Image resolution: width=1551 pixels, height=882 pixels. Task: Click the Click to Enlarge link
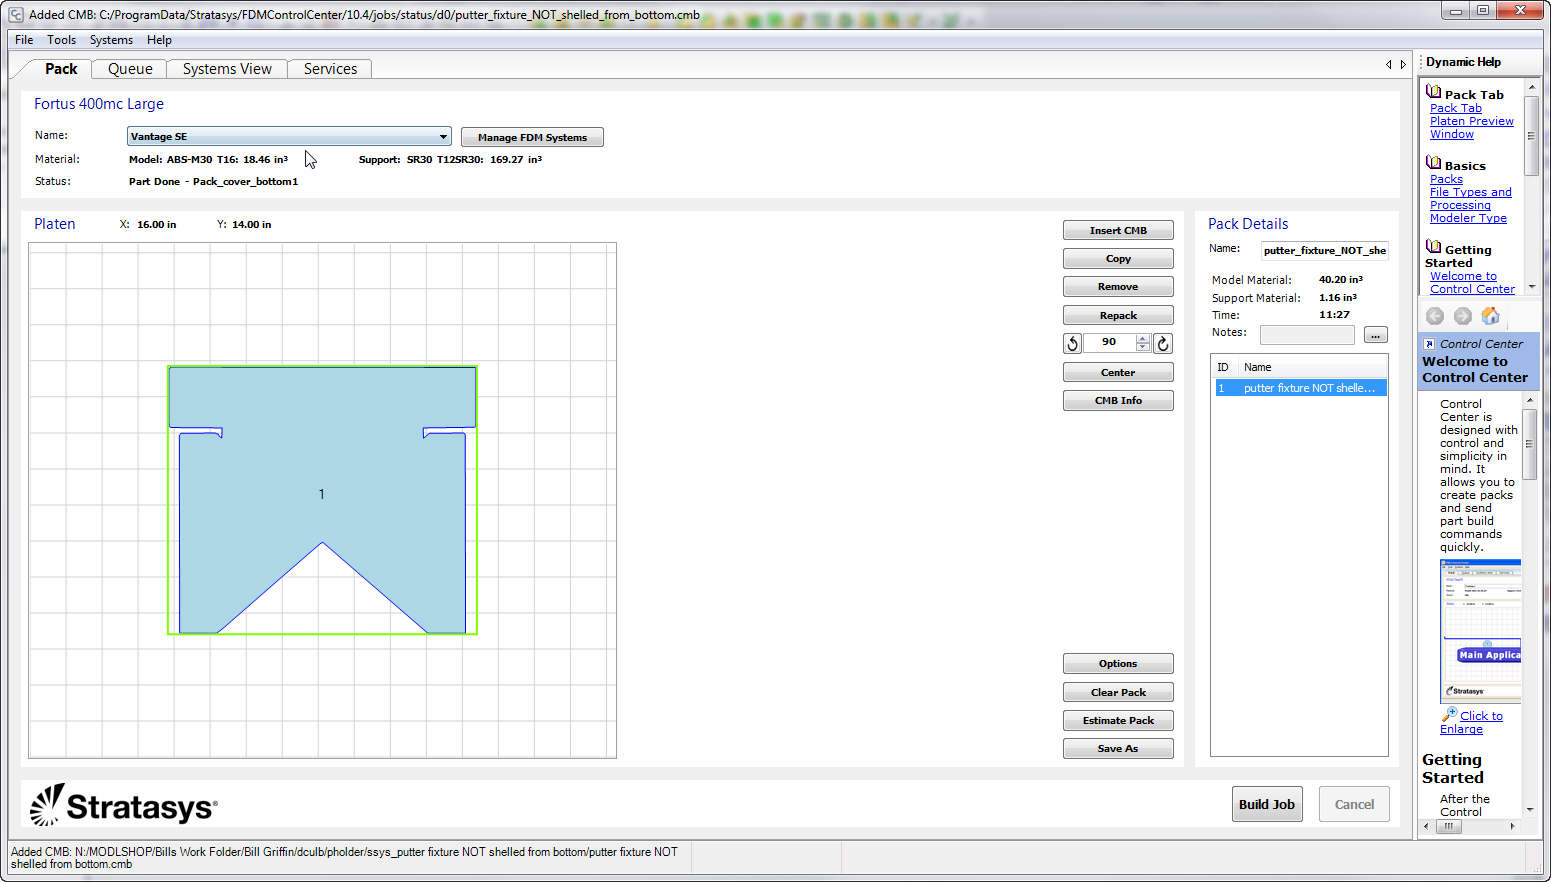pyautogui.click(x=1471, y=722)
